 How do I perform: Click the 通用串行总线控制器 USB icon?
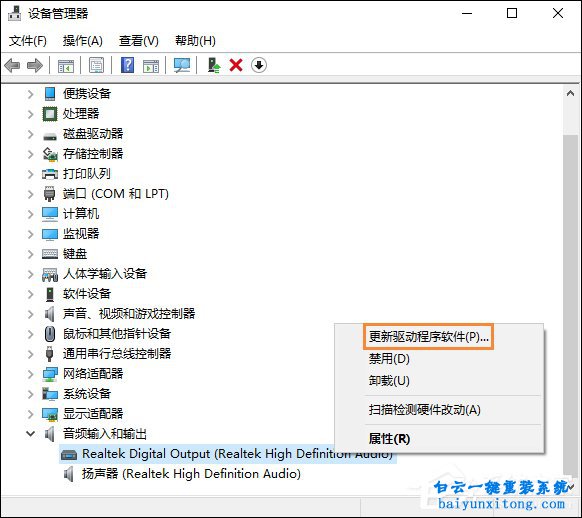(x=49, y=354)
